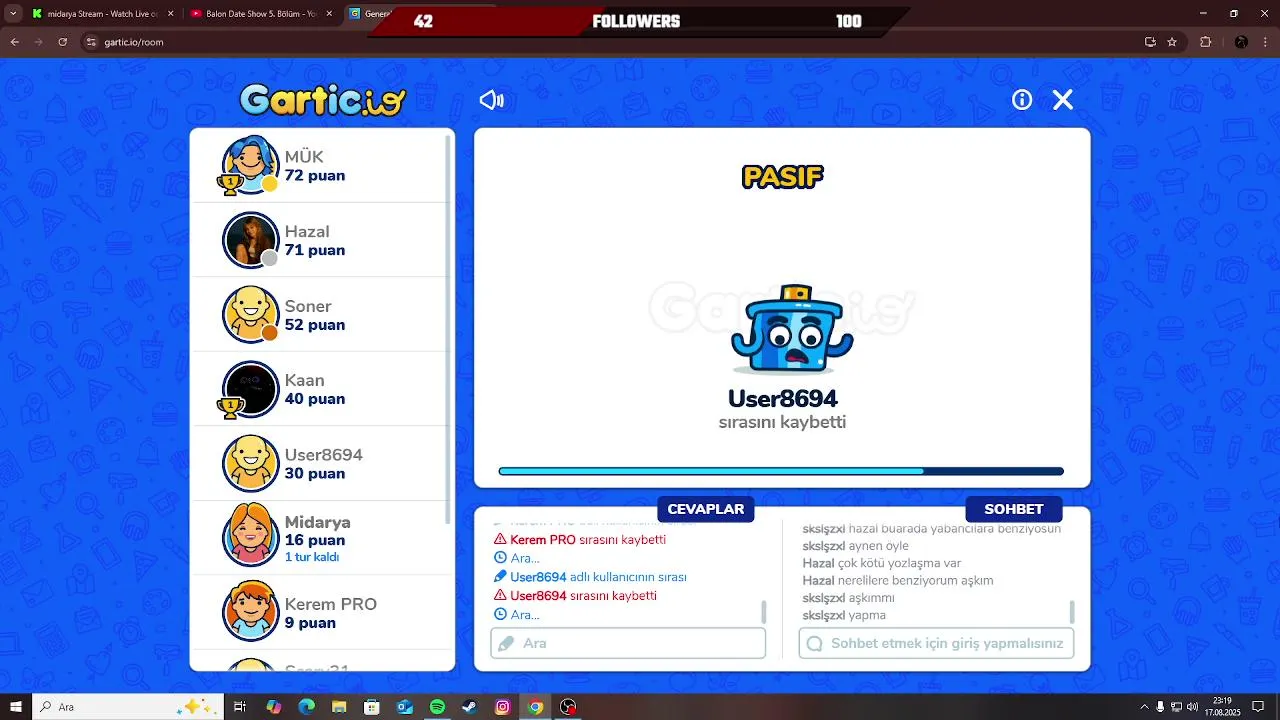Go back with browser back arrow

click(14, 42)
